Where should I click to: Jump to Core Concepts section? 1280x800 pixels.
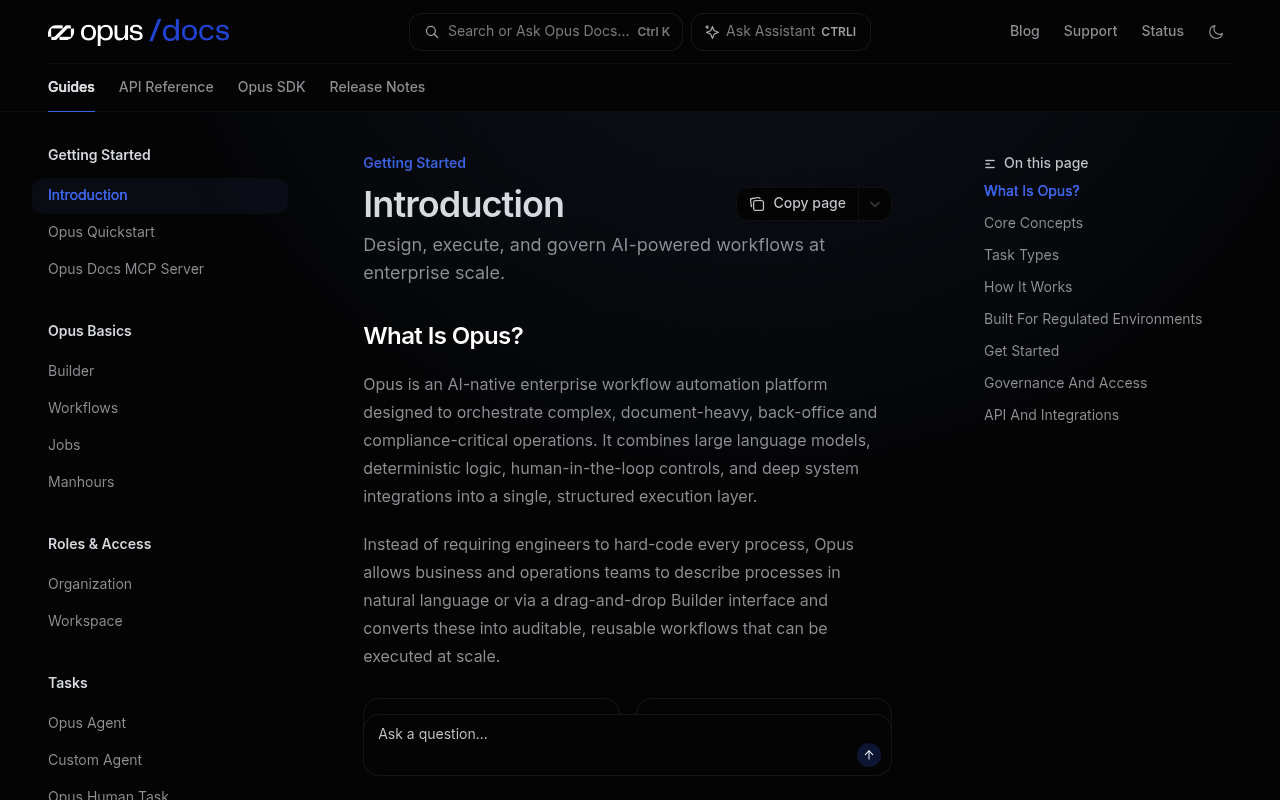click(1033, 223)
